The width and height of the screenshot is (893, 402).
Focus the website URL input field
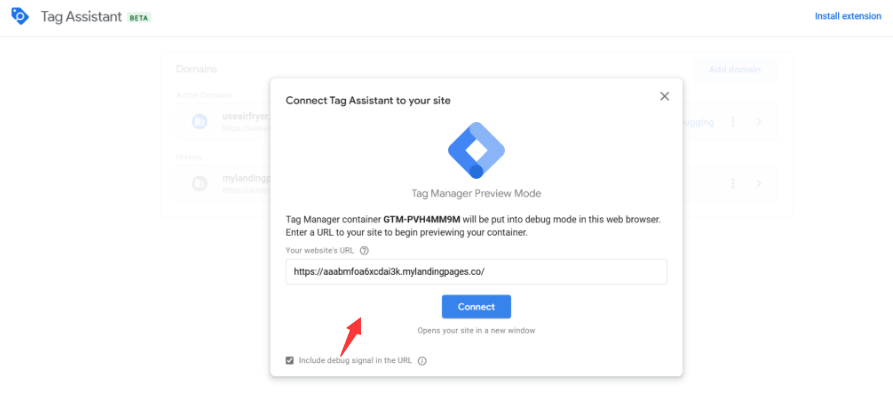[x=476, y=271]
